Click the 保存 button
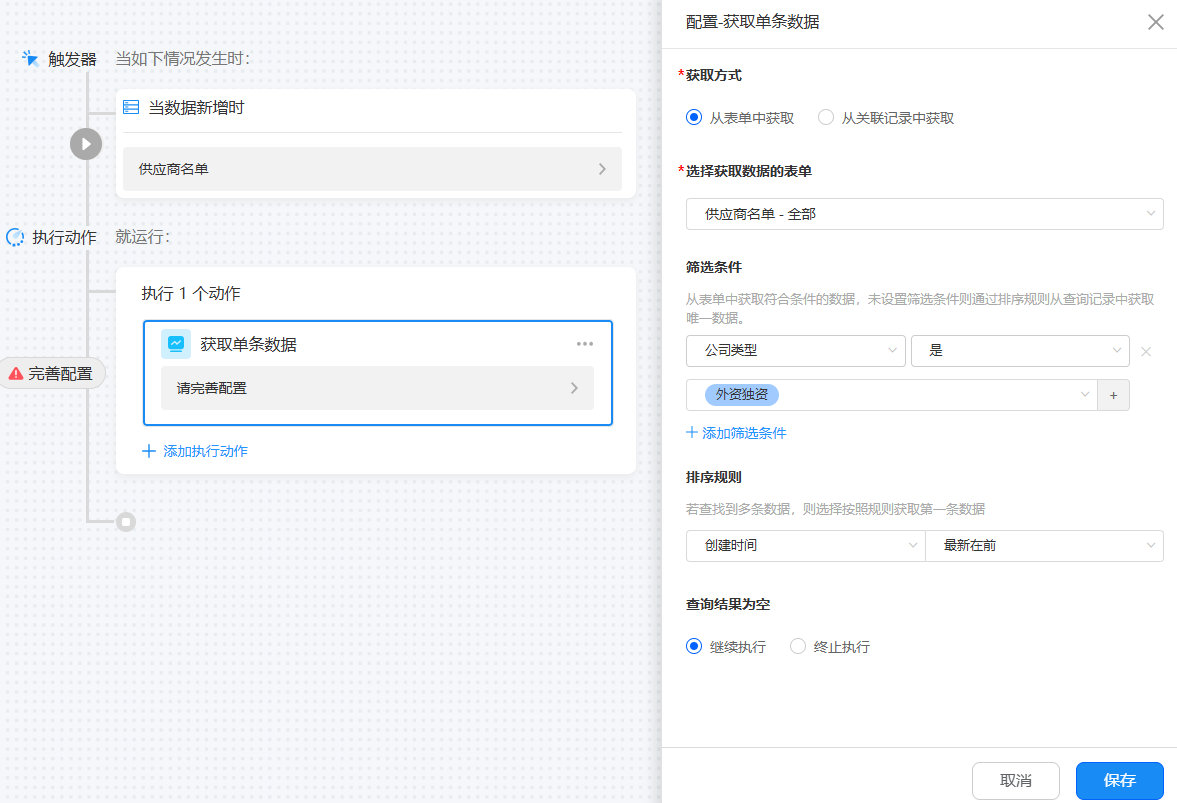This screenshot has height=803, width=1177. [1119, 780]
